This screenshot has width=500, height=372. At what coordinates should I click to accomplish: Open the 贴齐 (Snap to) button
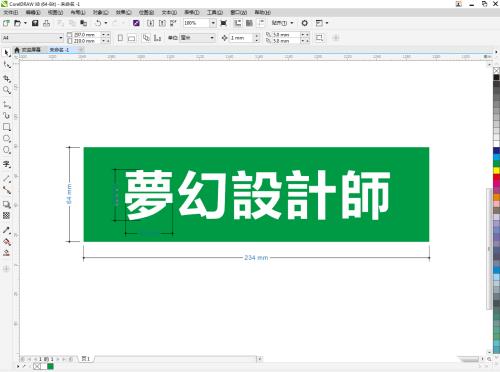282,23
